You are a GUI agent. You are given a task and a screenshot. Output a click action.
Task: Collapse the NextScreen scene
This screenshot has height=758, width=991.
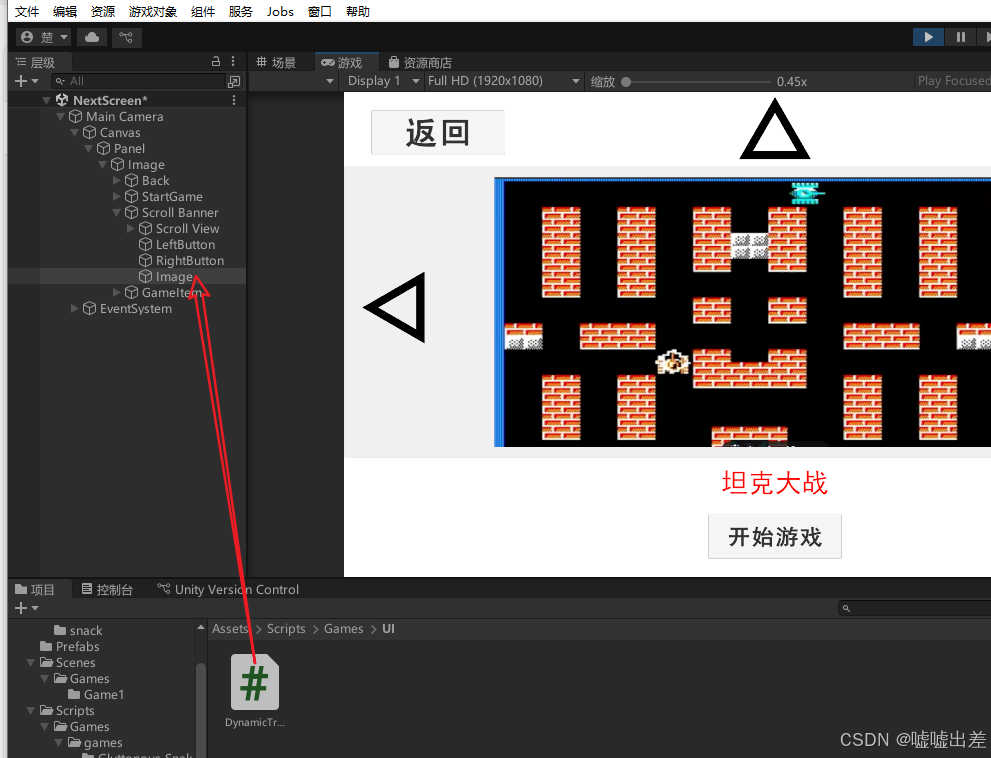click(46, 100)
